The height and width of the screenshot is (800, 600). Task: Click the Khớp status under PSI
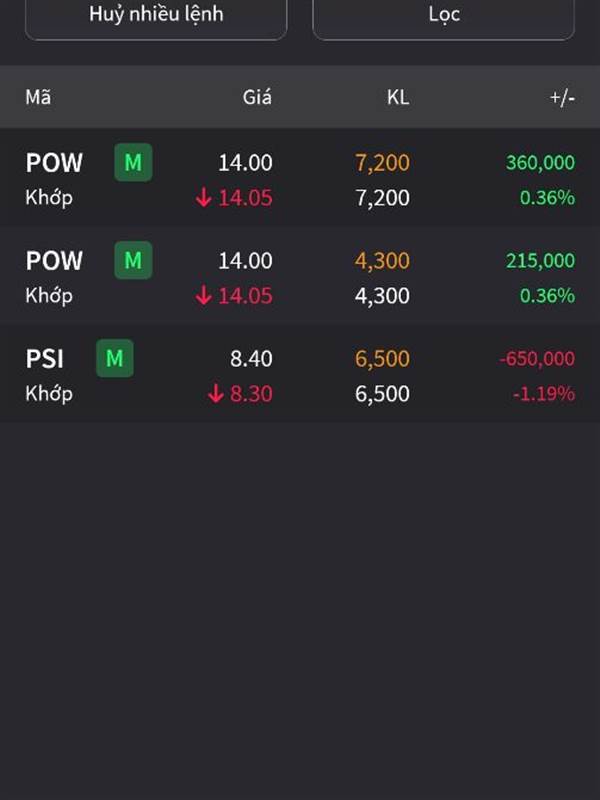coord(49,394)
